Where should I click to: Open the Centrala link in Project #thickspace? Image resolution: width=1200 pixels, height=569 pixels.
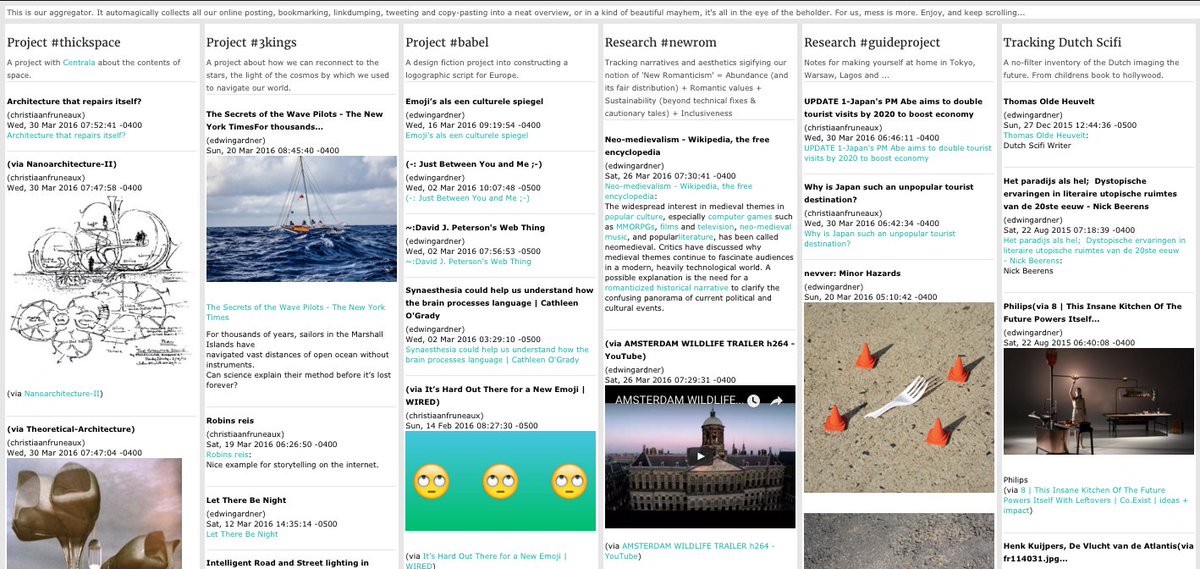click(x=80, y=62)
